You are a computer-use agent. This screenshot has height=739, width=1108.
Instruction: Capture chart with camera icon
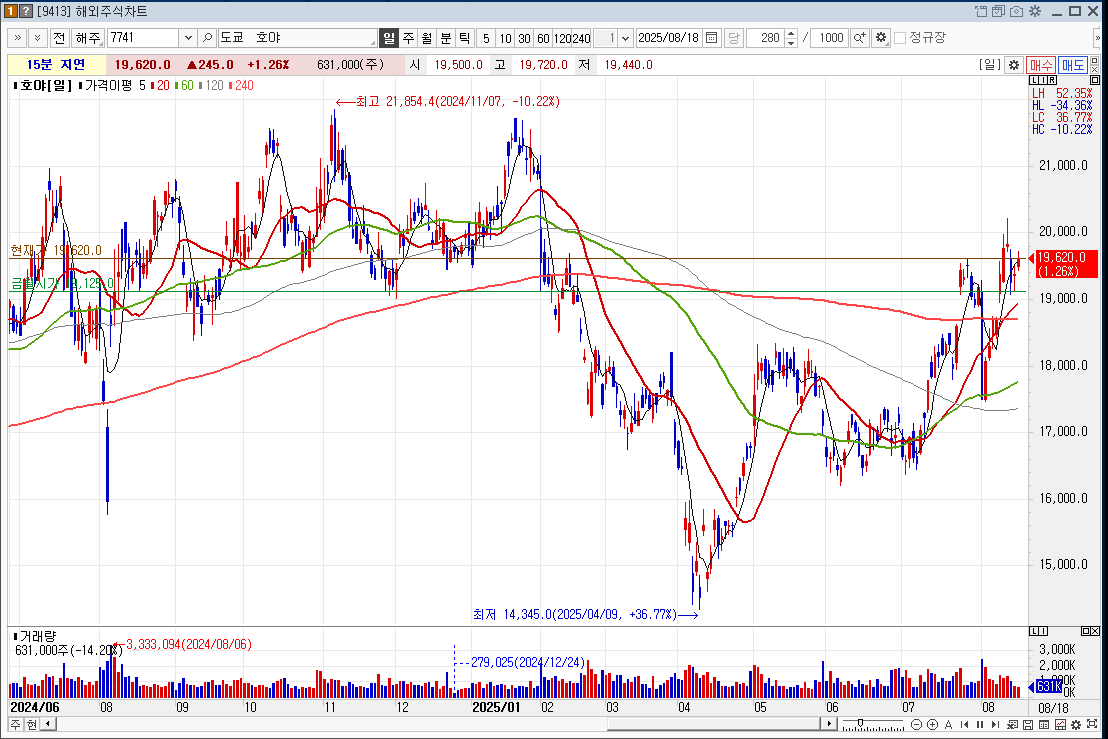point(1016,11)
